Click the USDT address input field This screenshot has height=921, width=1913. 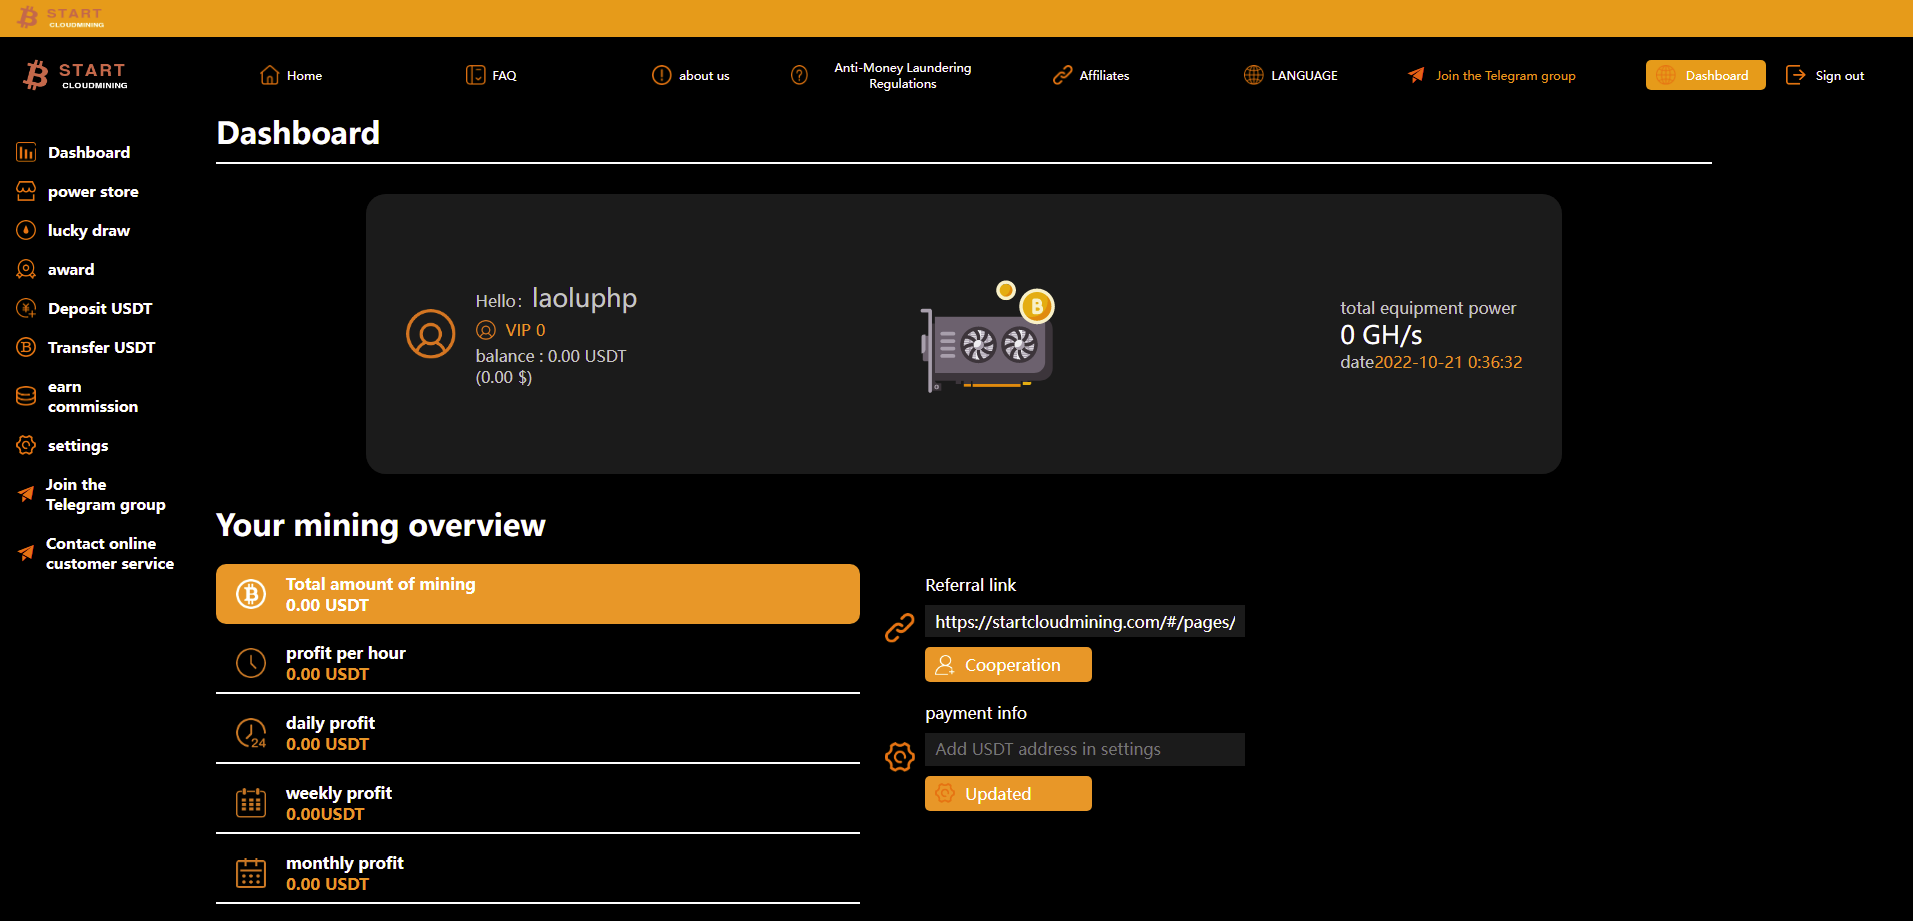[1084, 750]
